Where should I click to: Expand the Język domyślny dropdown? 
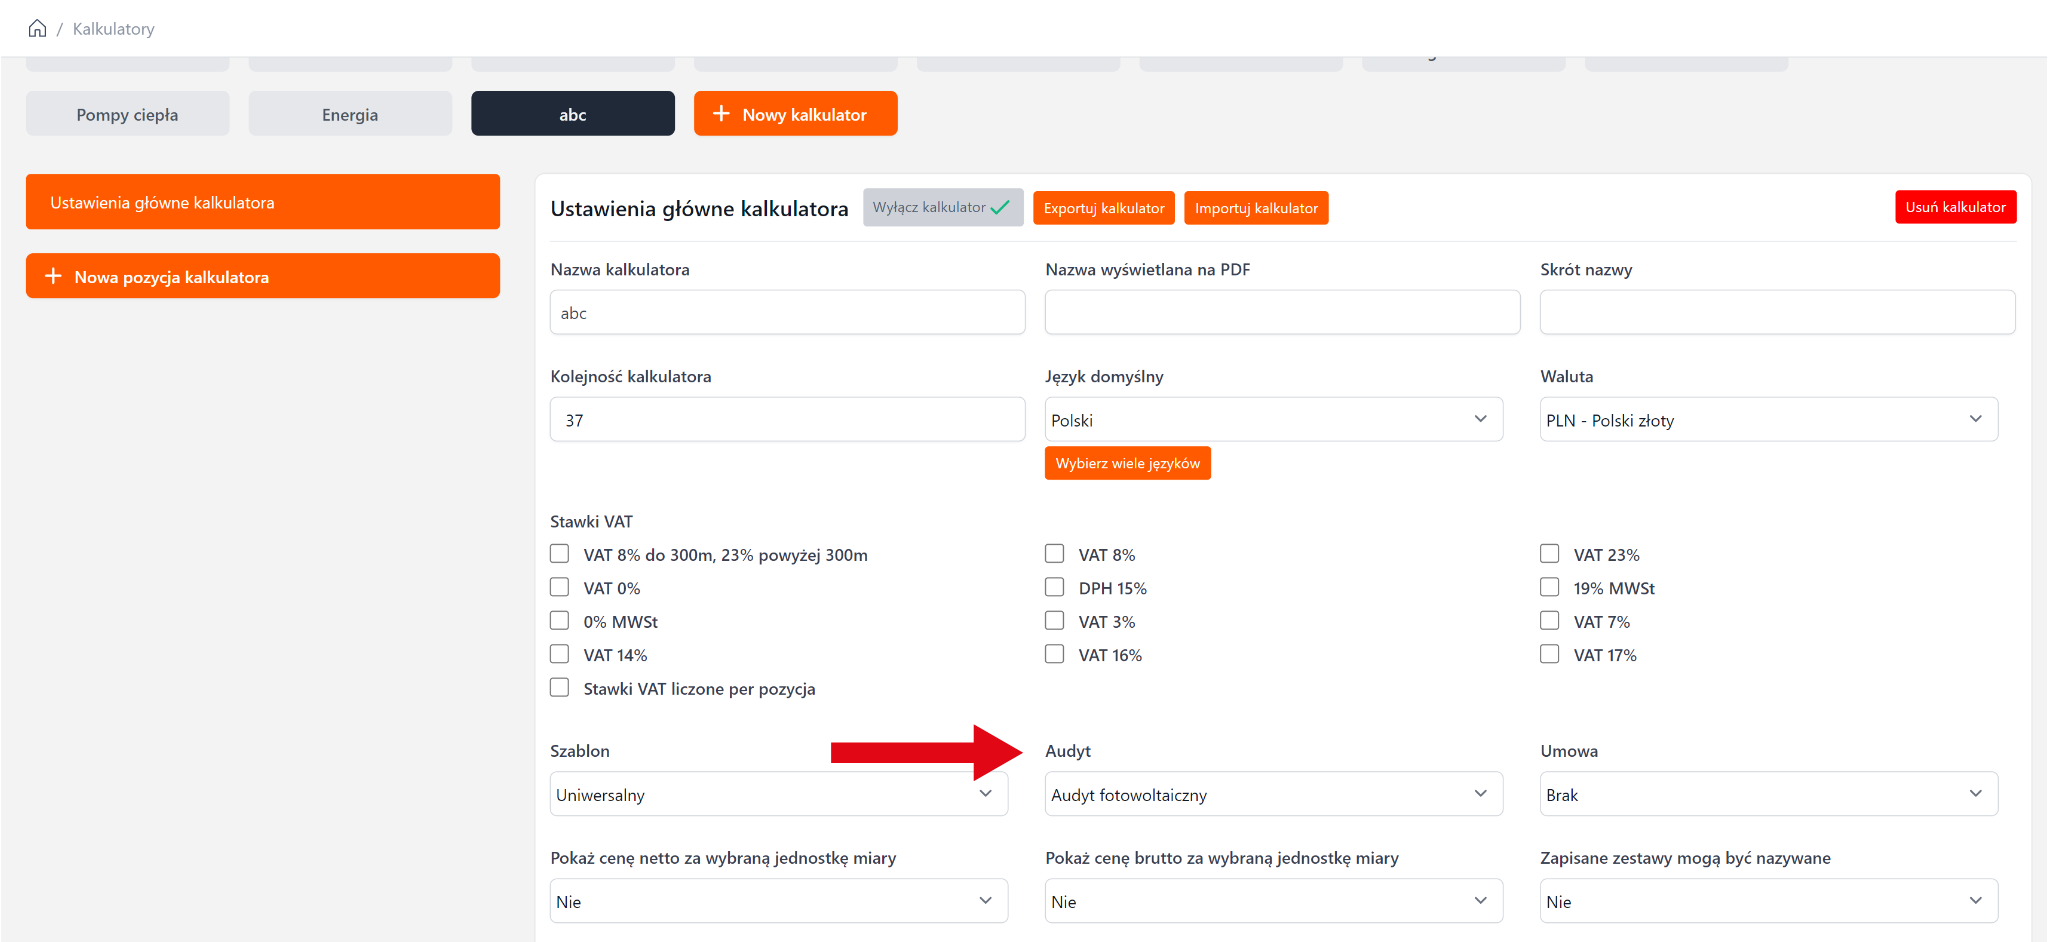point(1273,420)
